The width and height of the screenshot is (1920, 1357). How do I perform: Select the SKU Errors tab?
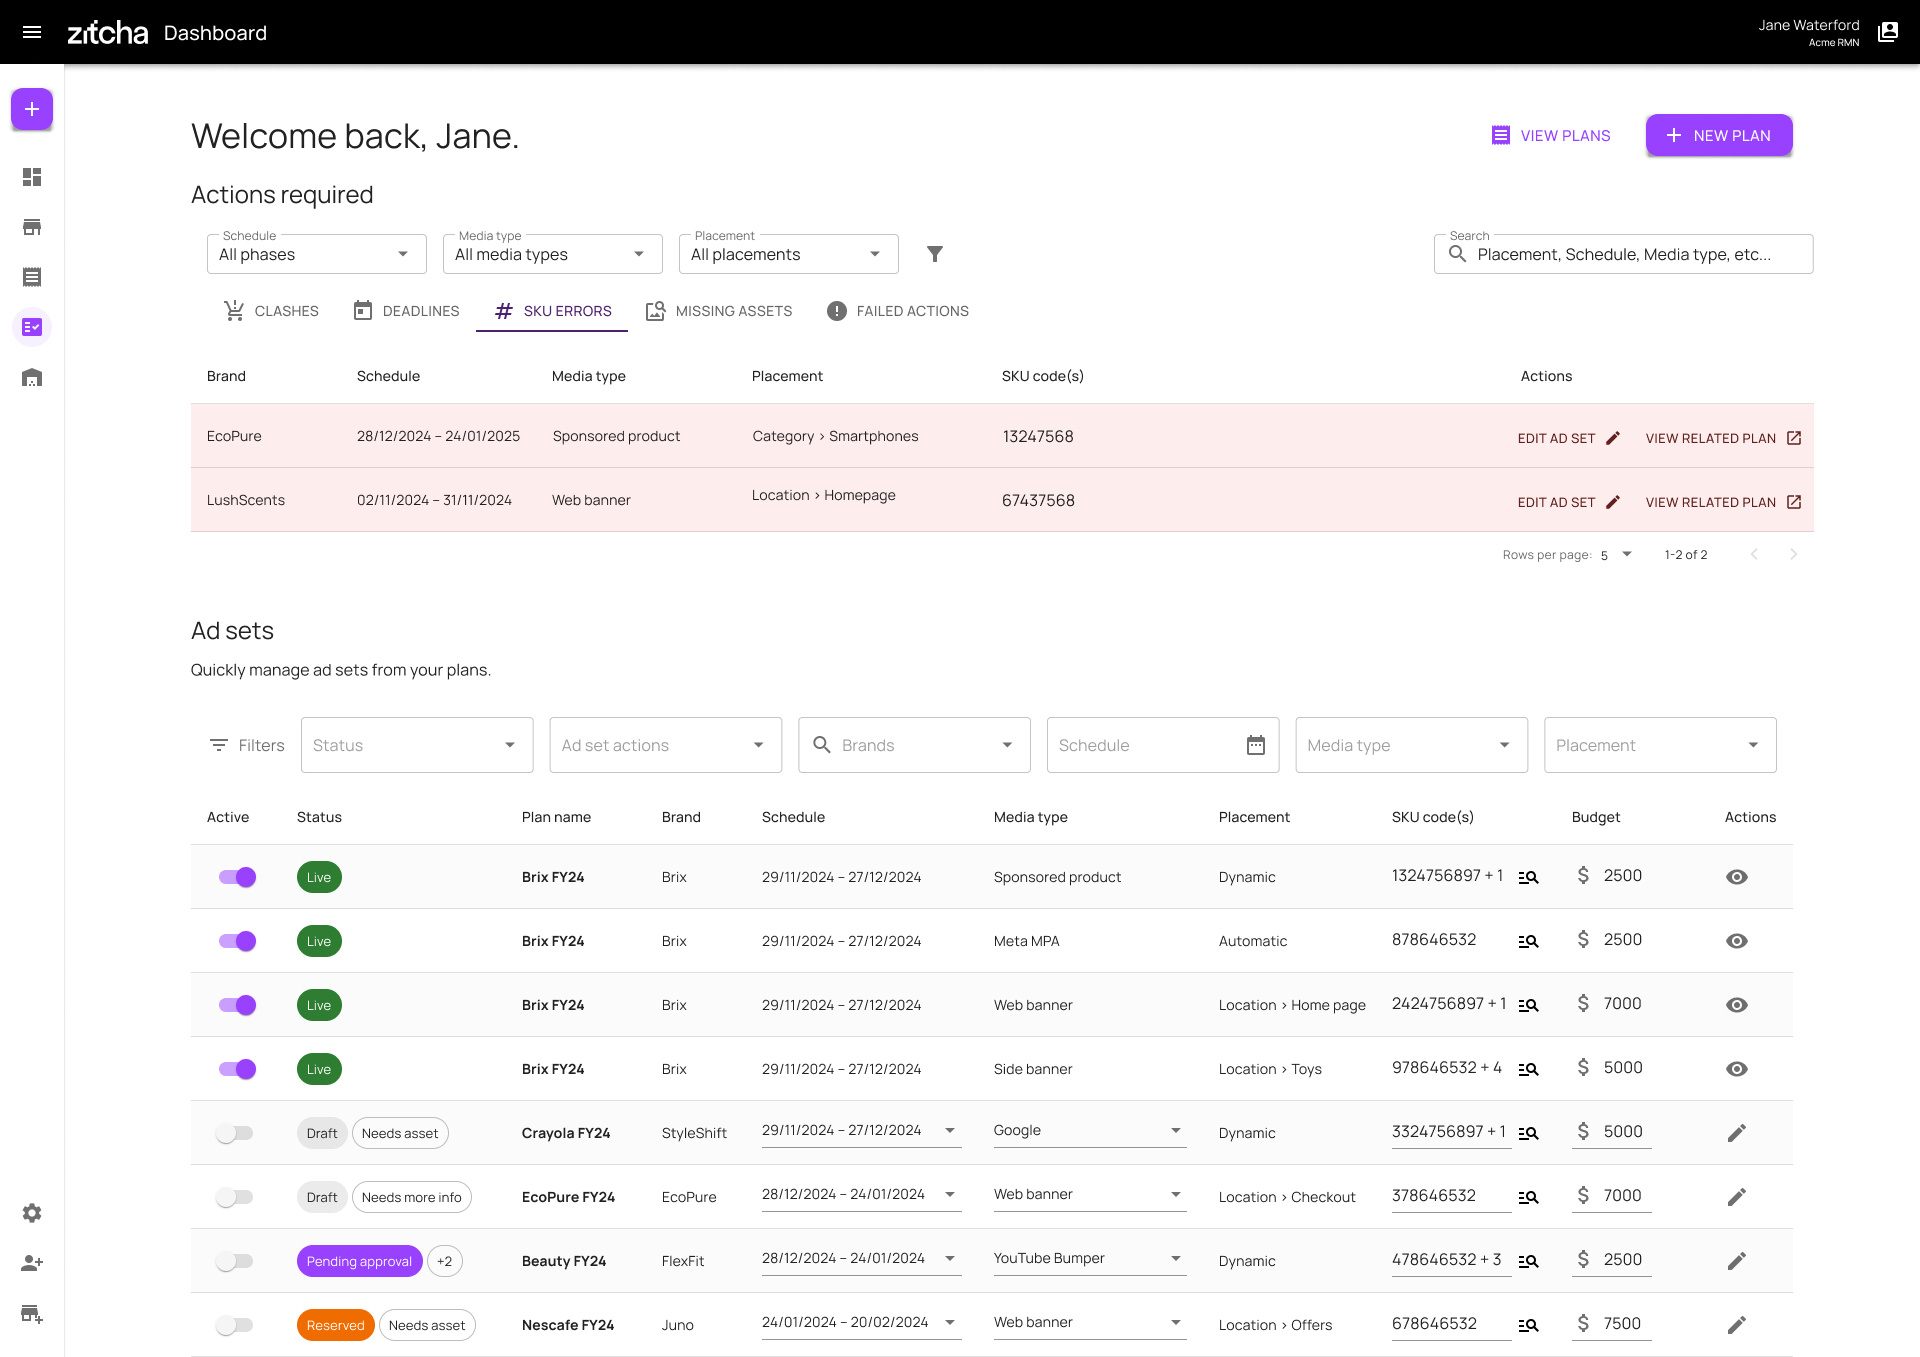pos(552,311)
